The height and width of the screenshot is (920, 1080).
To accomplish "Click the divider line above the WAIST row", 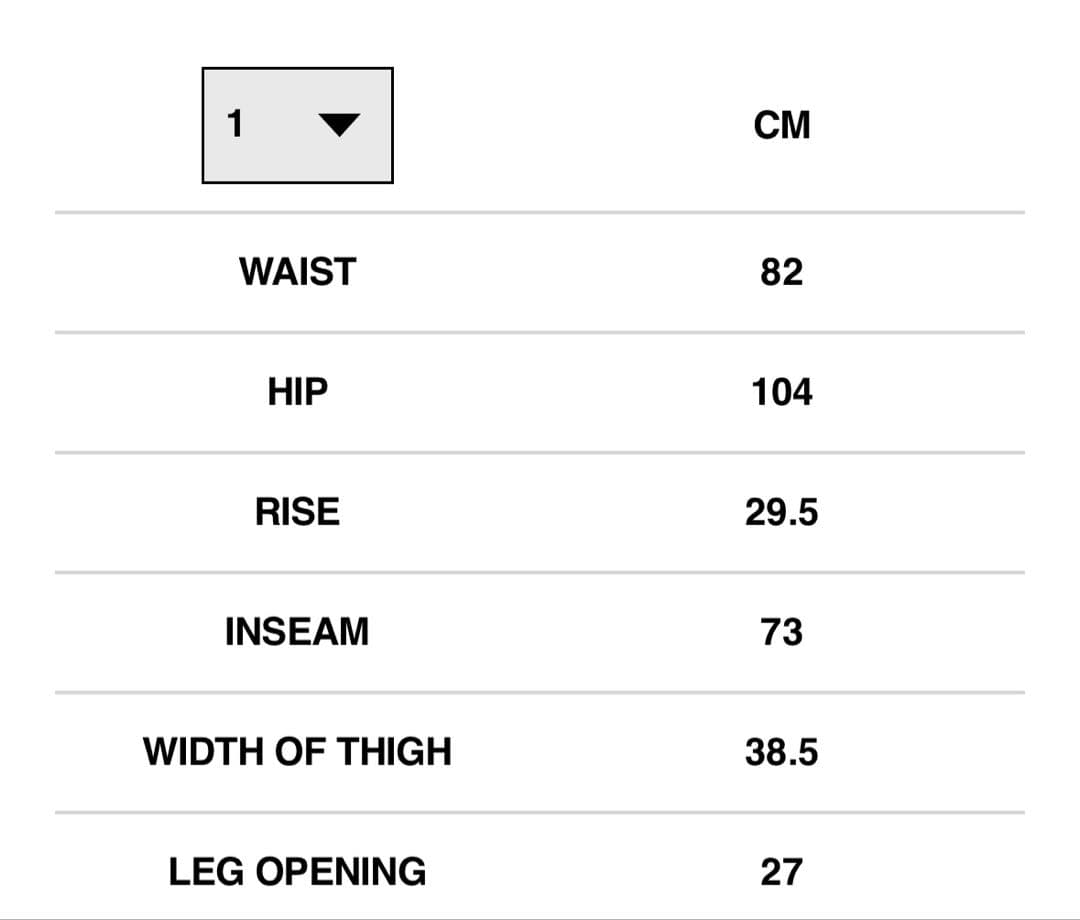I will click(540, 212).
